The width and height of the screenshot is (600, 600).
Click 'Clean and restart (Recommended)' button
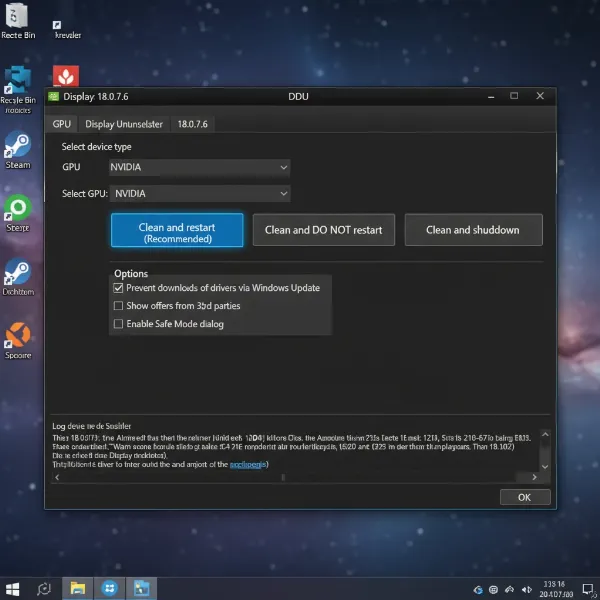177,230
